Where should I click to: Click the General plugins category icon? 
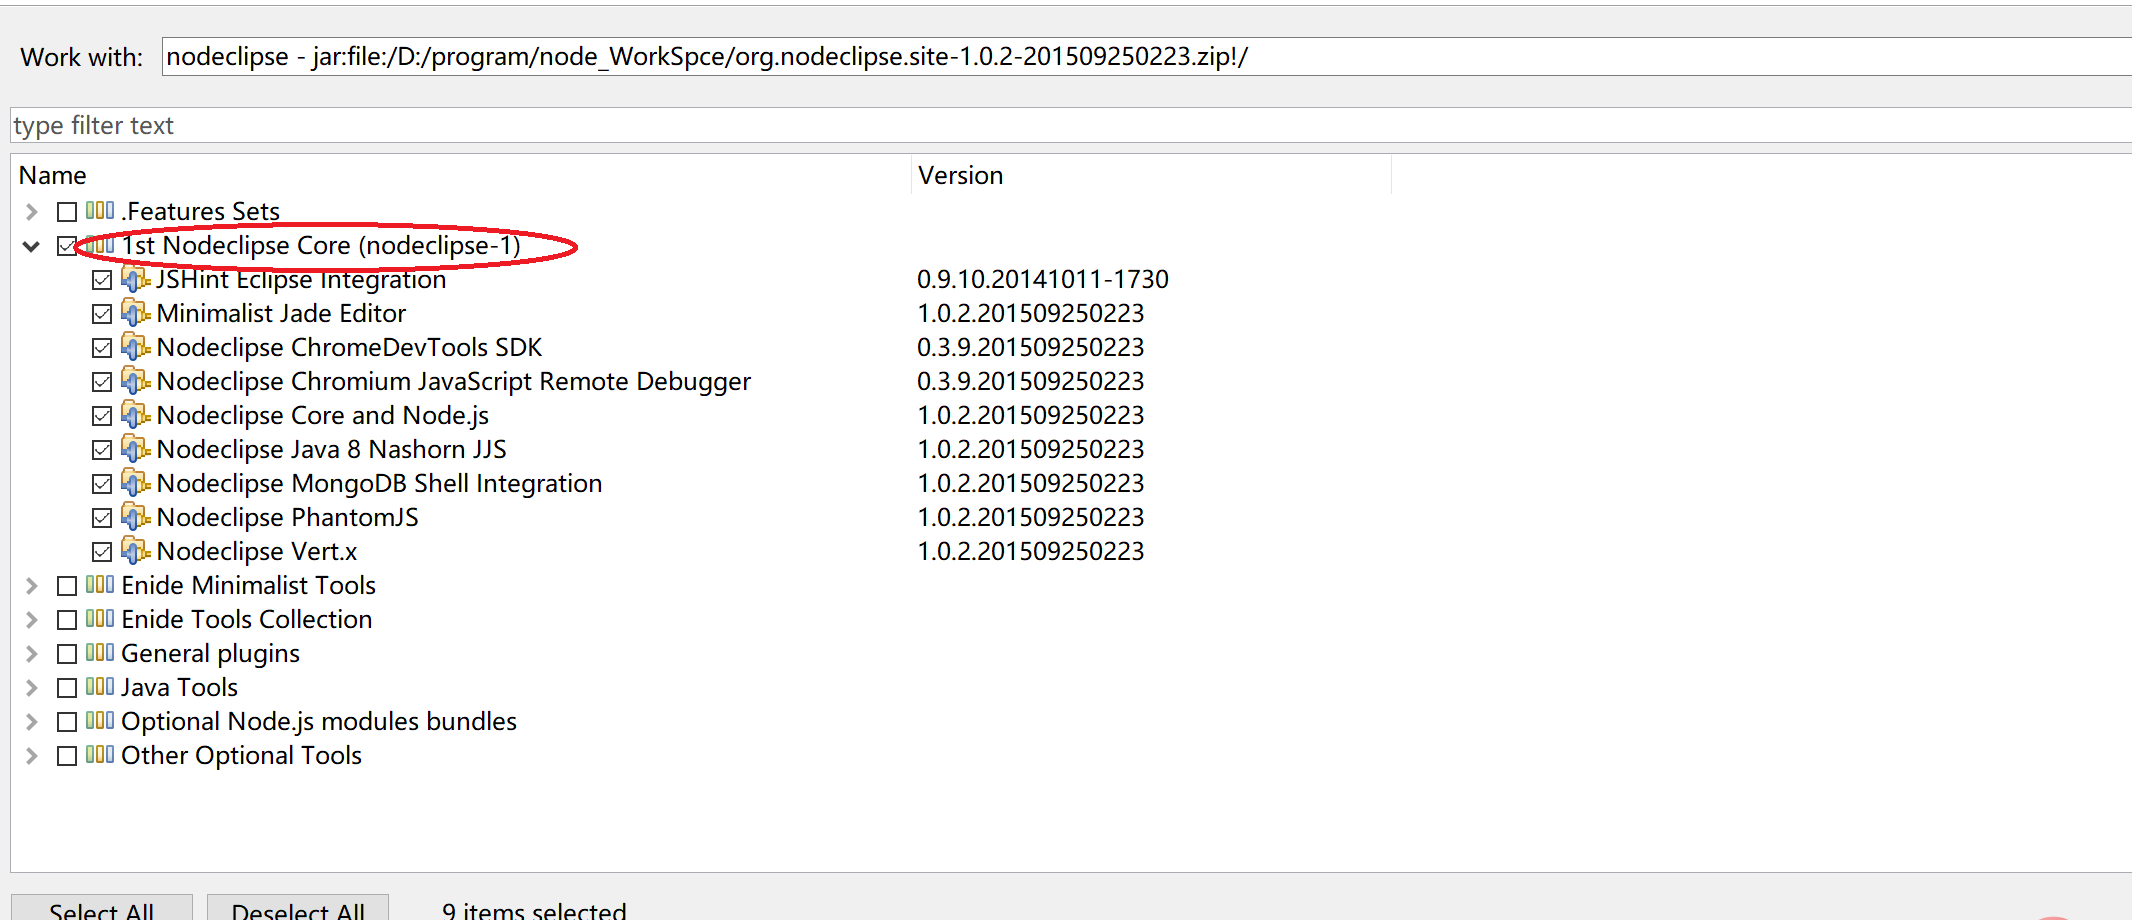(x=100, y=653)
